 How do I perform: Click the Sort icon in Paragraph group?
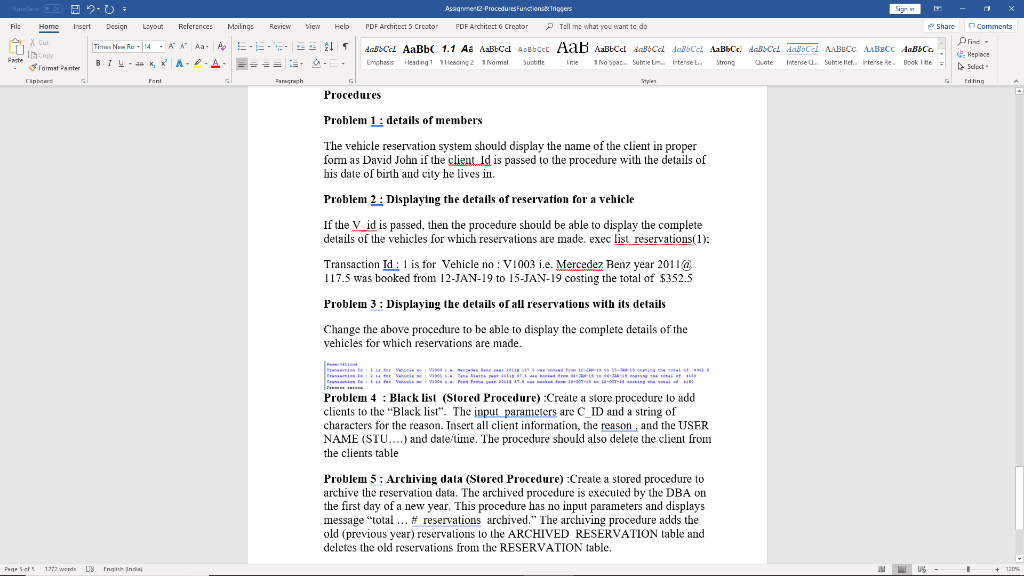[329, 46]
